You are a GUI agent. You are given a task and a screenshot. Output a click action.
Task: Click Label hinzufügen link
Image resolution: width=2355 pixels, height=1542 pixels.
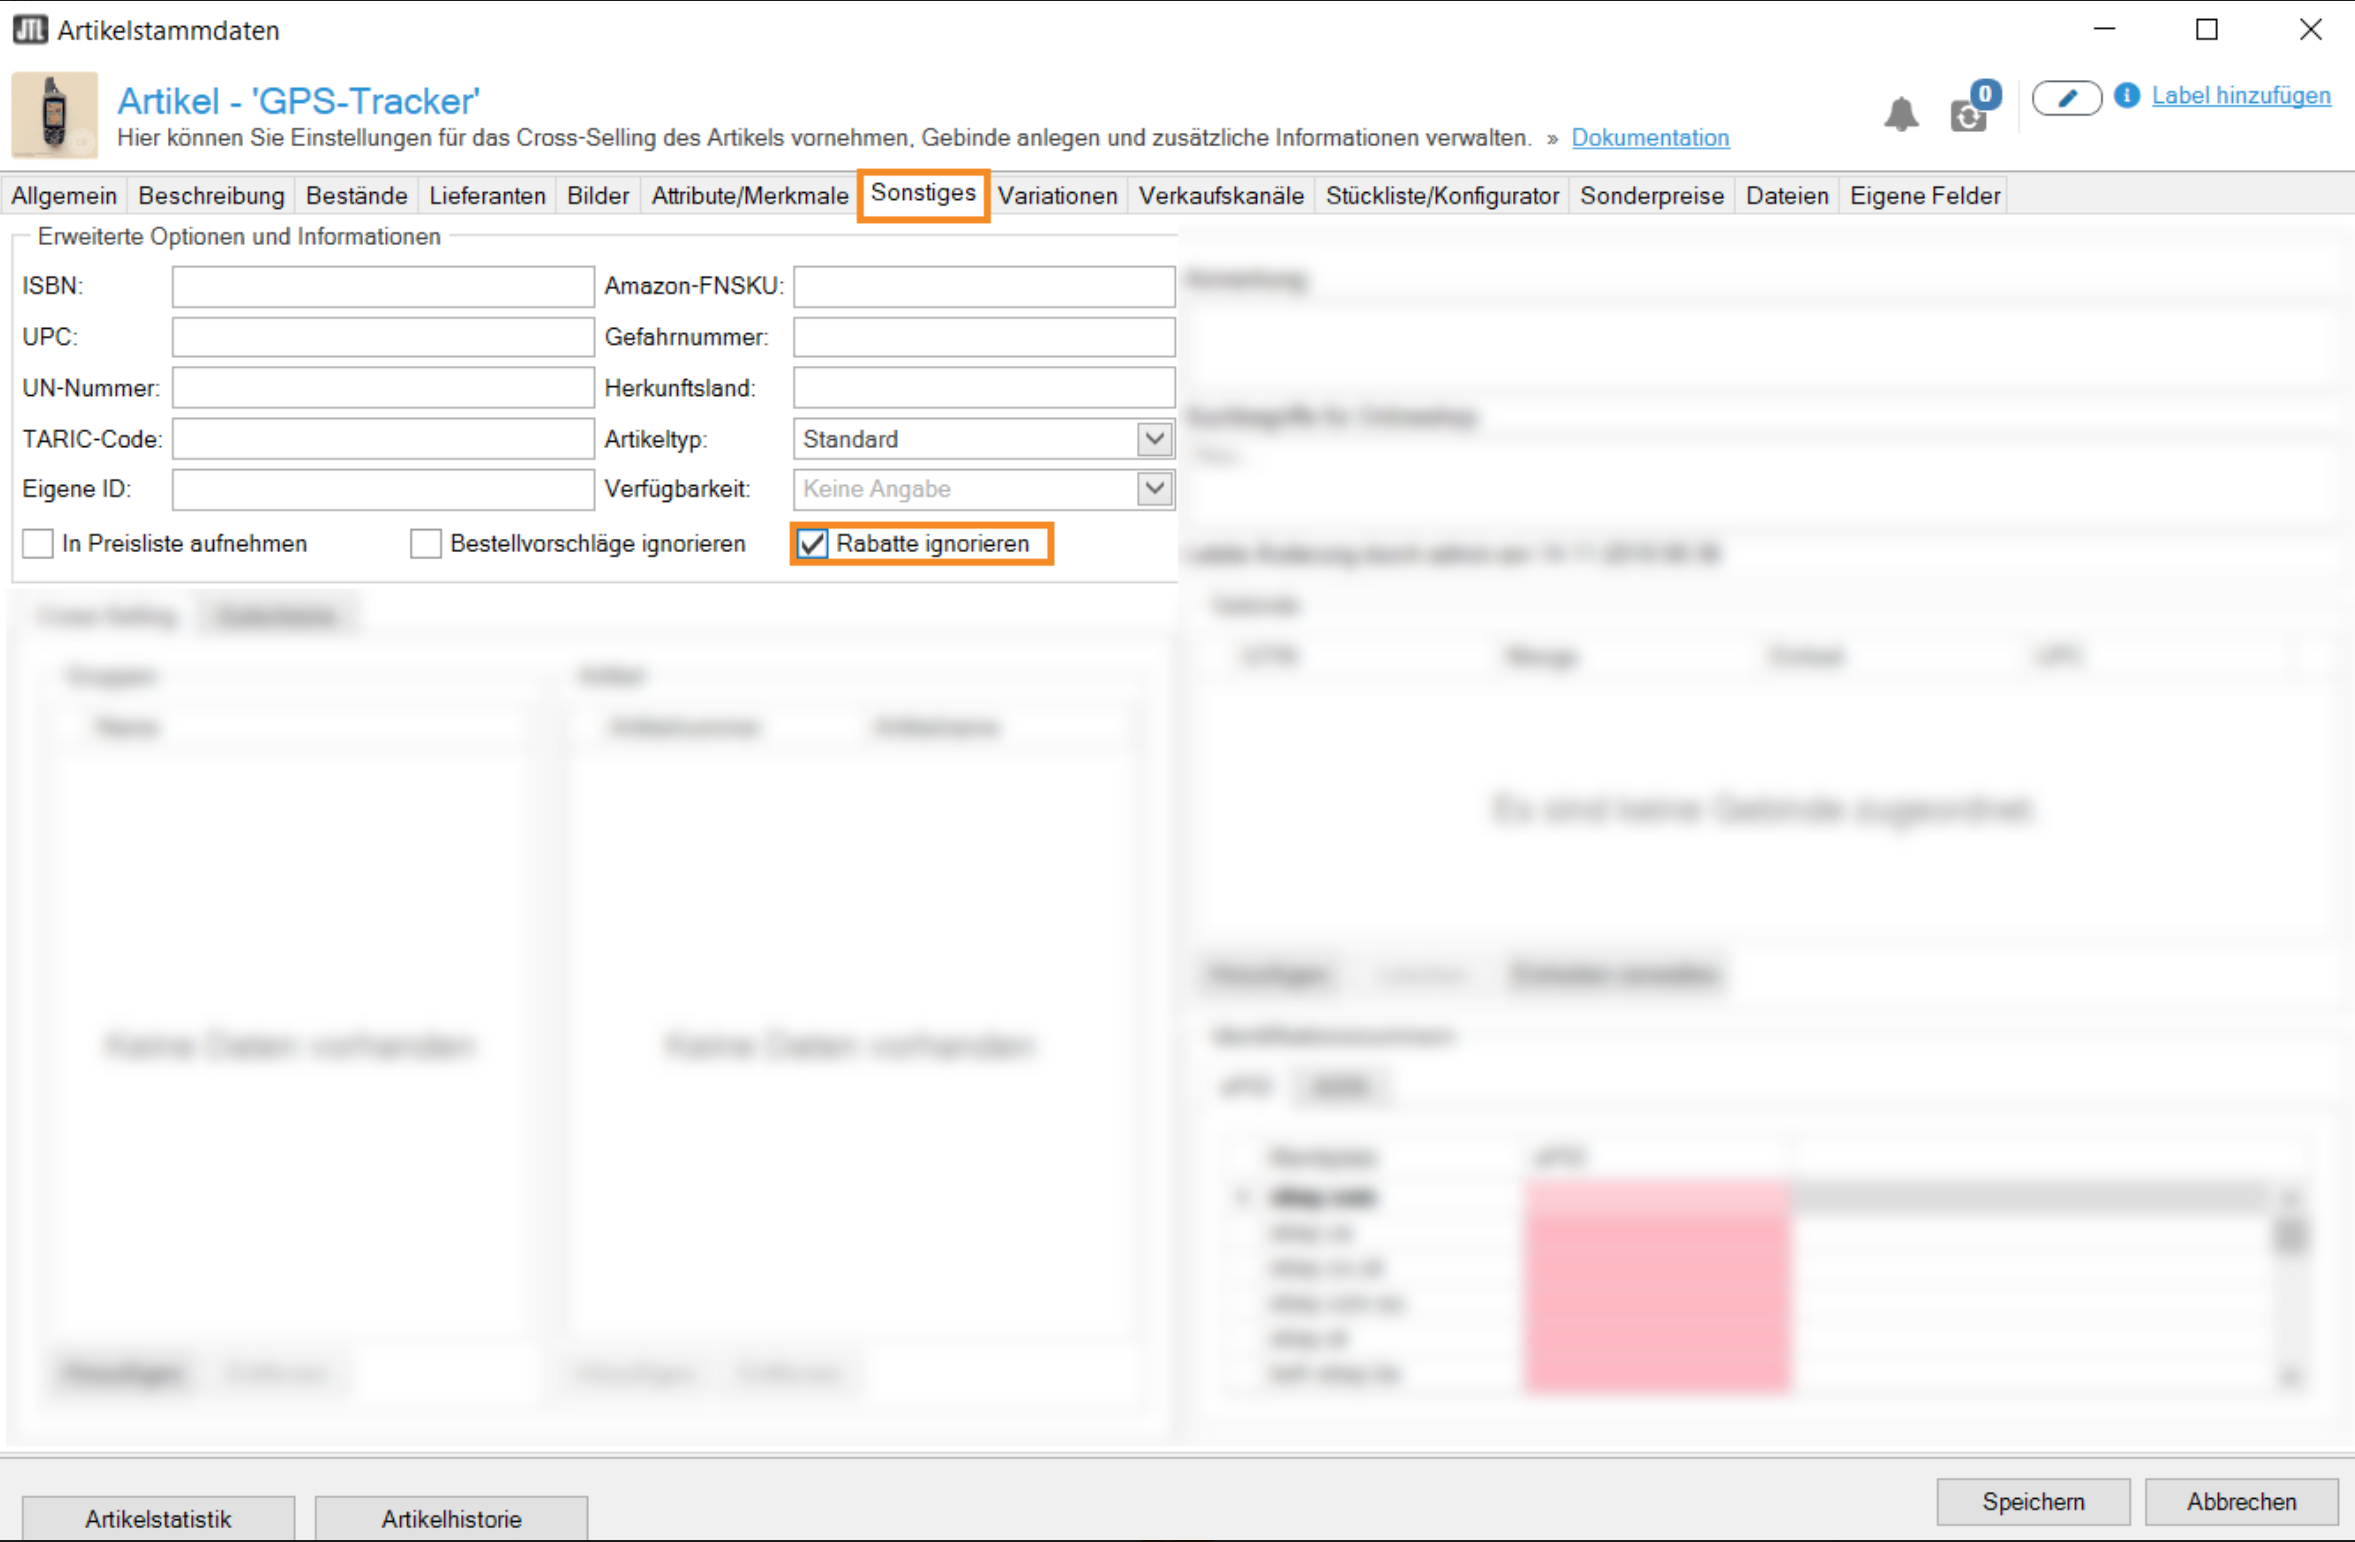click(x=2240, y=96)
